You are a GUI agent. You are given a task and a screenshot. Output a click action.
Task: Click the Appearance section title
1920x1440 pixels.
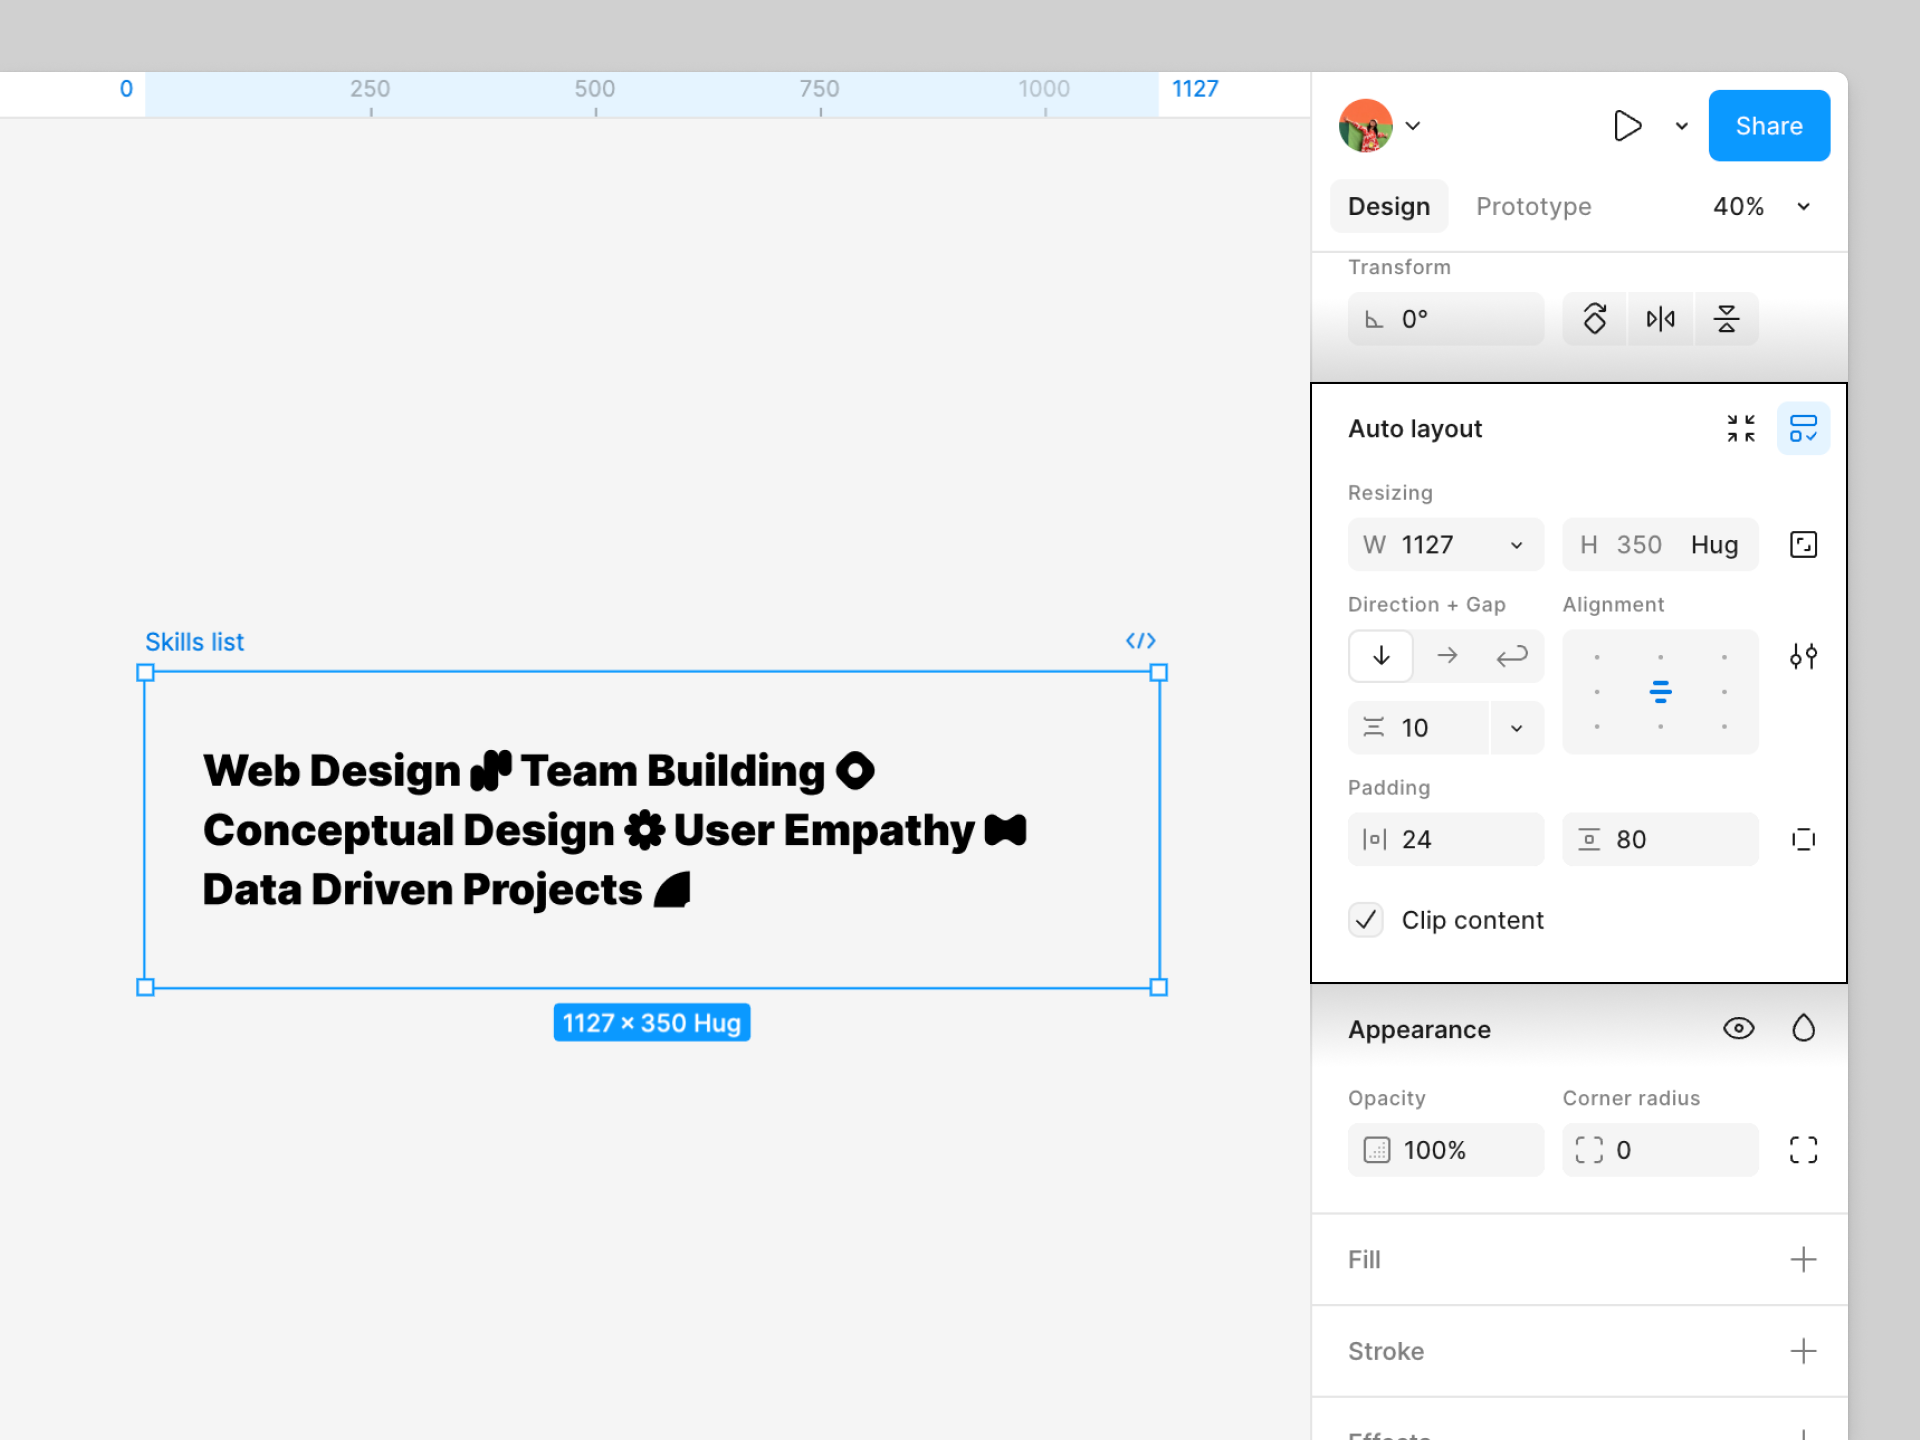[x=1419, y=1030]
